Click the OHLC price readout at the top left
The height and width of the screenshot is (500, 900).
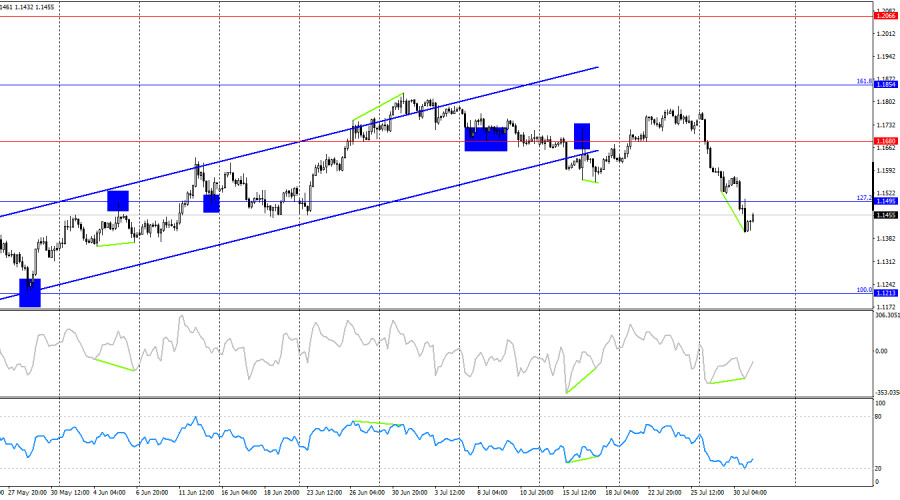tap(28, 7)
